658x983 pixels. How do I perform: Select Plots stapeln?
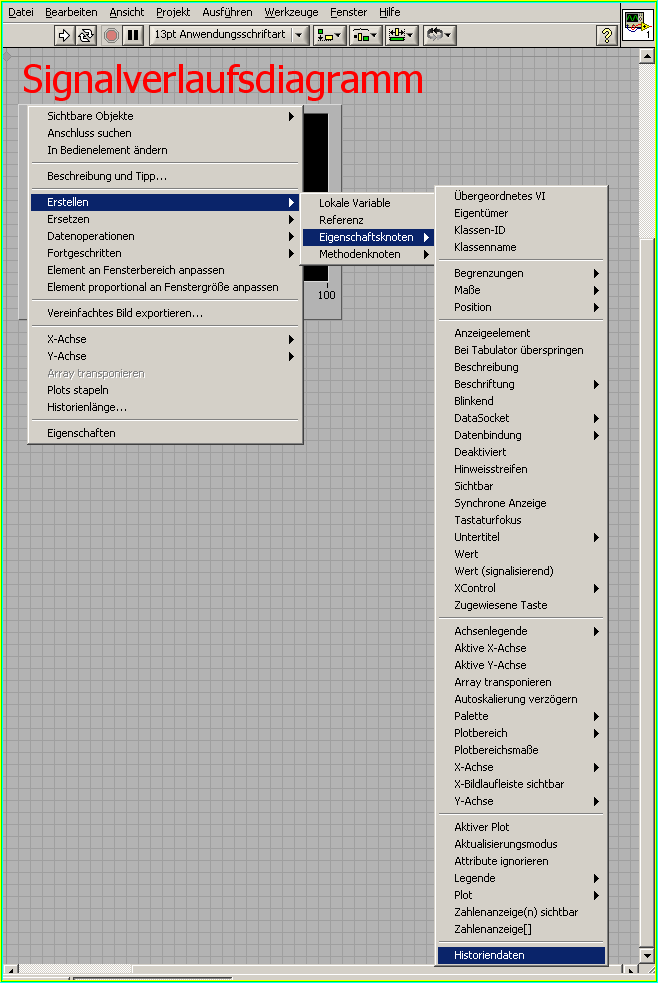click(x=165, y=390)
